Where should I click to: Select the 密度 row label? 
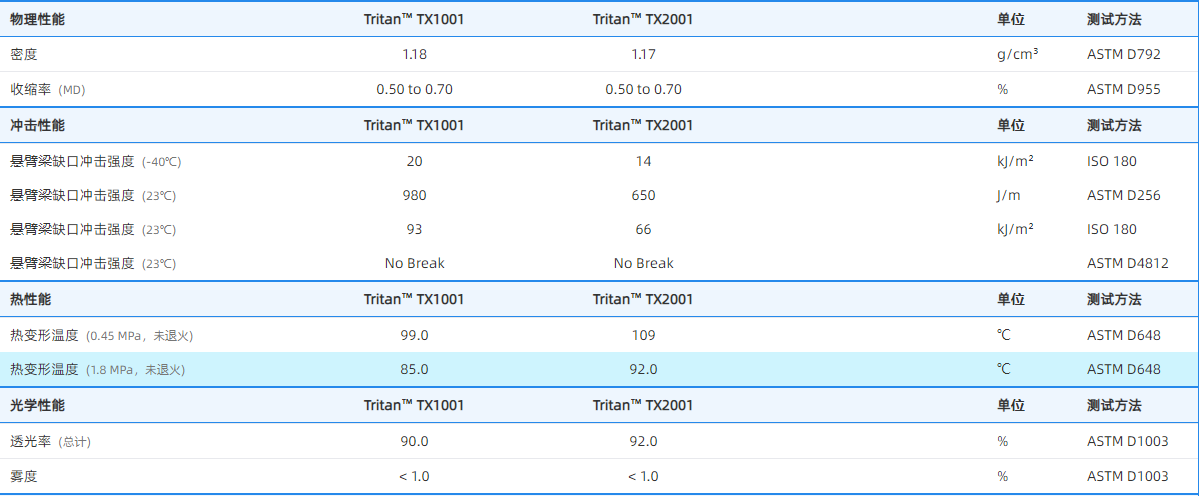coord(24,54)
